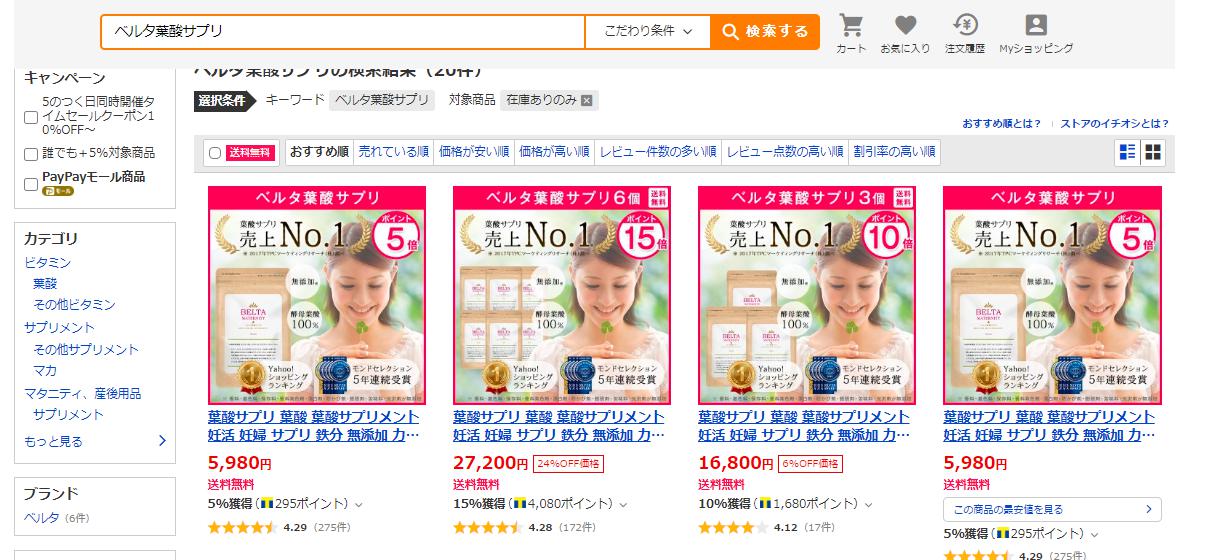1217x560 pixels.
Task: Enable the PayPayモール商品 checkbox
Action: click(x=31, y=184)
